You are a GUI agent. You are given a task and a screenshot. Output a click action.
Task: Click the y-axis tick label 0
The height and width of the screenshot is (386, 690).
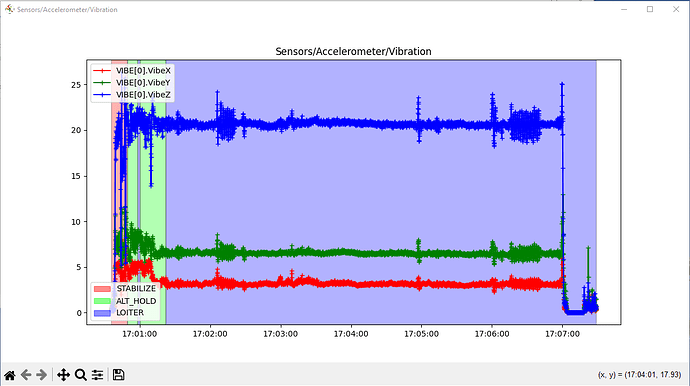(79, 313)
